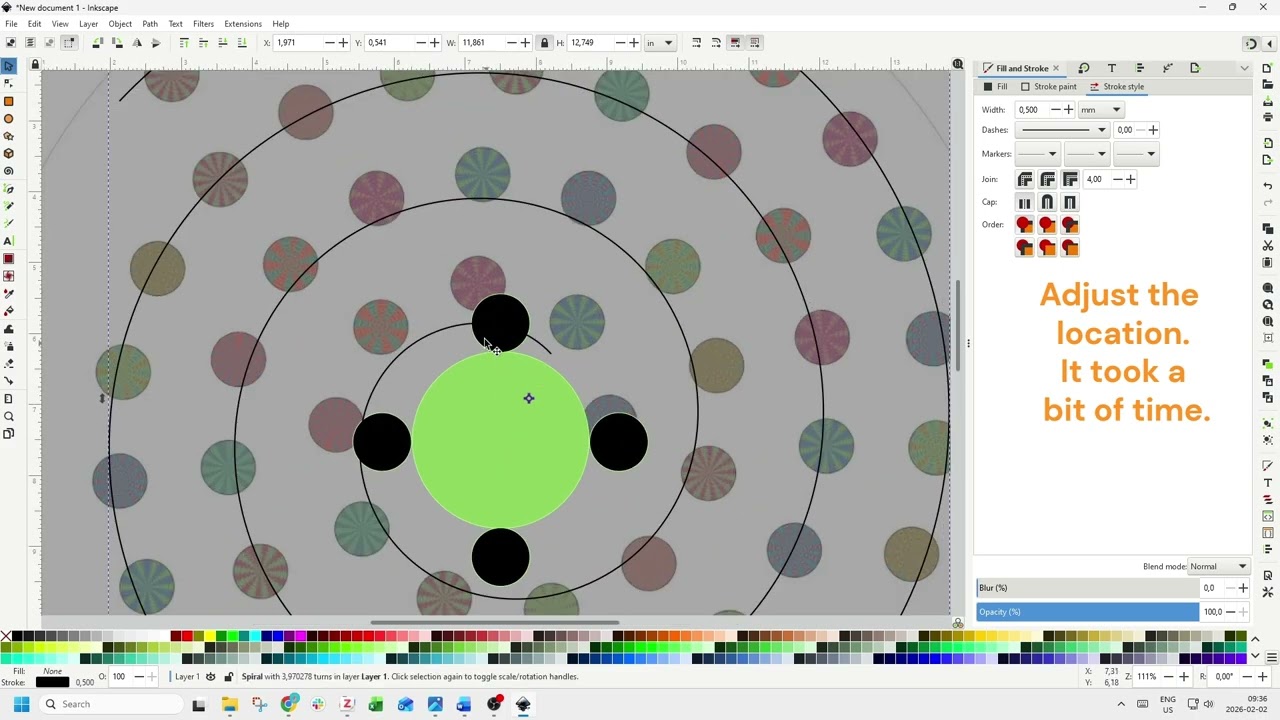Undo the last action
1280x720 pixels.
click(x=1268, y=187)
